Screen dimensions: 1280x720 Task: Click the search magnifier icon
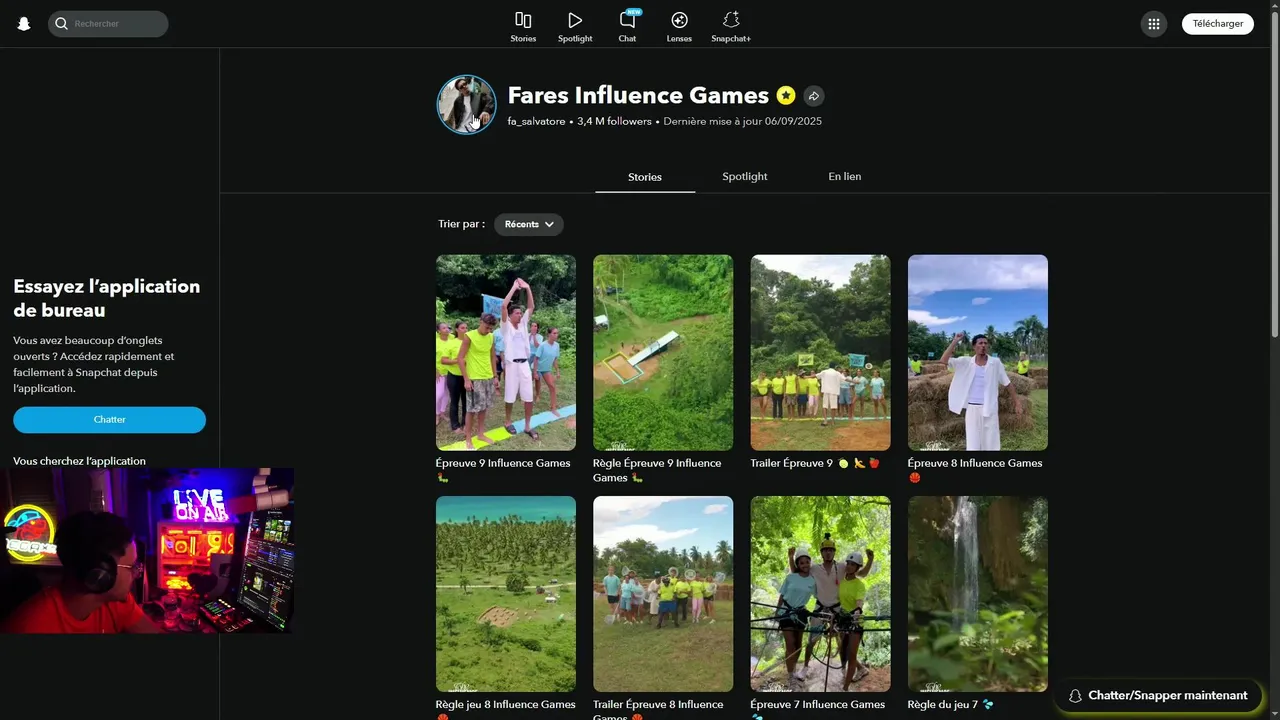(62, 23)
